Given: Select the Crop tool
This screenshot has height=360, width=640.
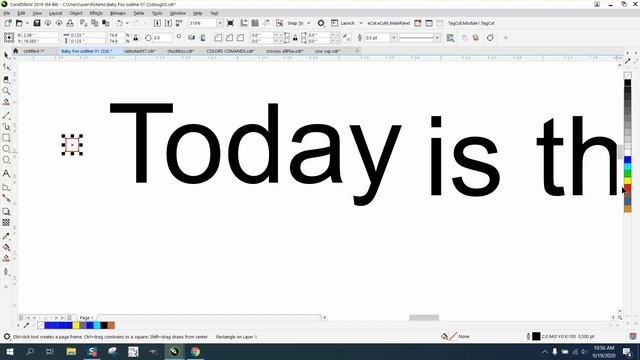Looking at the screenshot, I should (x=6, y=80).
